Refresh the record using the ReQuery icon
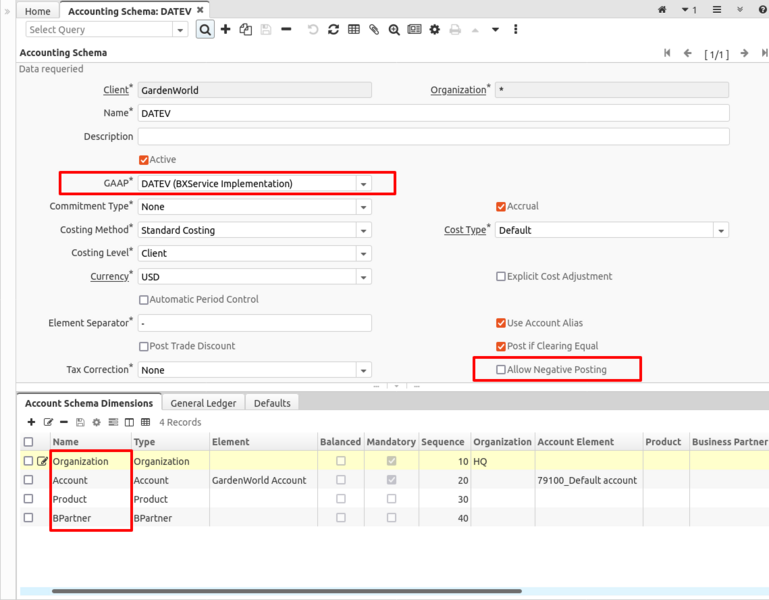Screen dimensions: 769x600 333,30
